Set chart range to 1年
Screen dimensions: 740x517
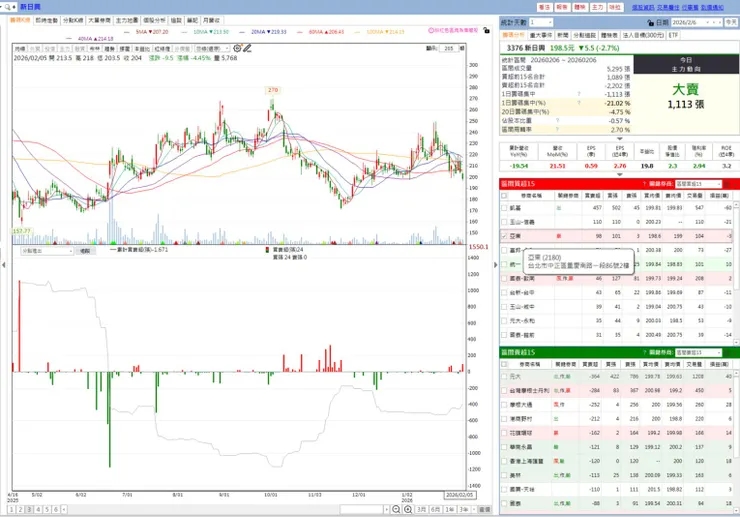tap(450, 509)
